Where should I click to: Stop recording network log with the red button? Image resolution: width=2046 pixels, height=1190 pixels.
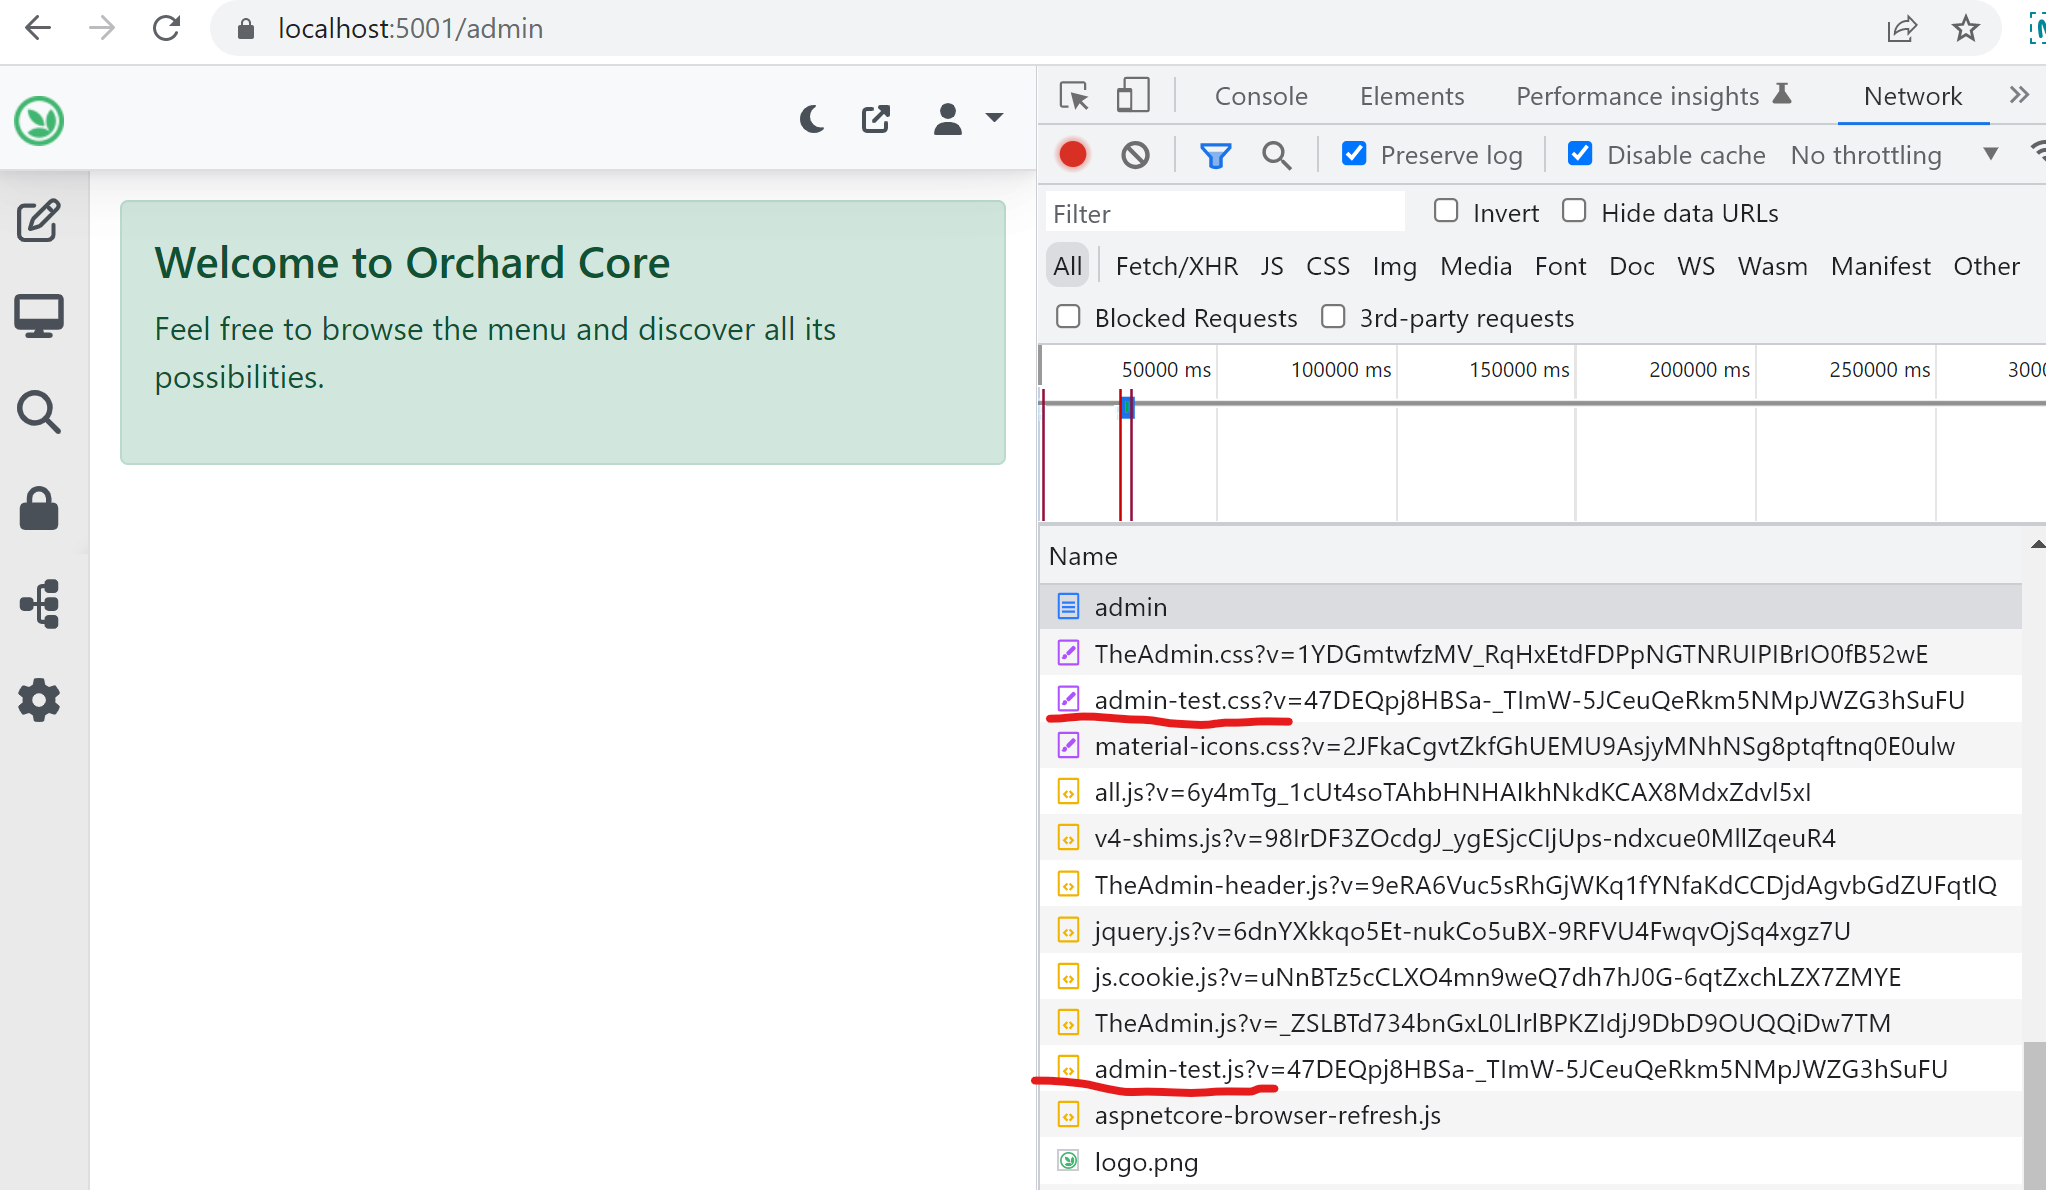click(x=1072, y=154)
